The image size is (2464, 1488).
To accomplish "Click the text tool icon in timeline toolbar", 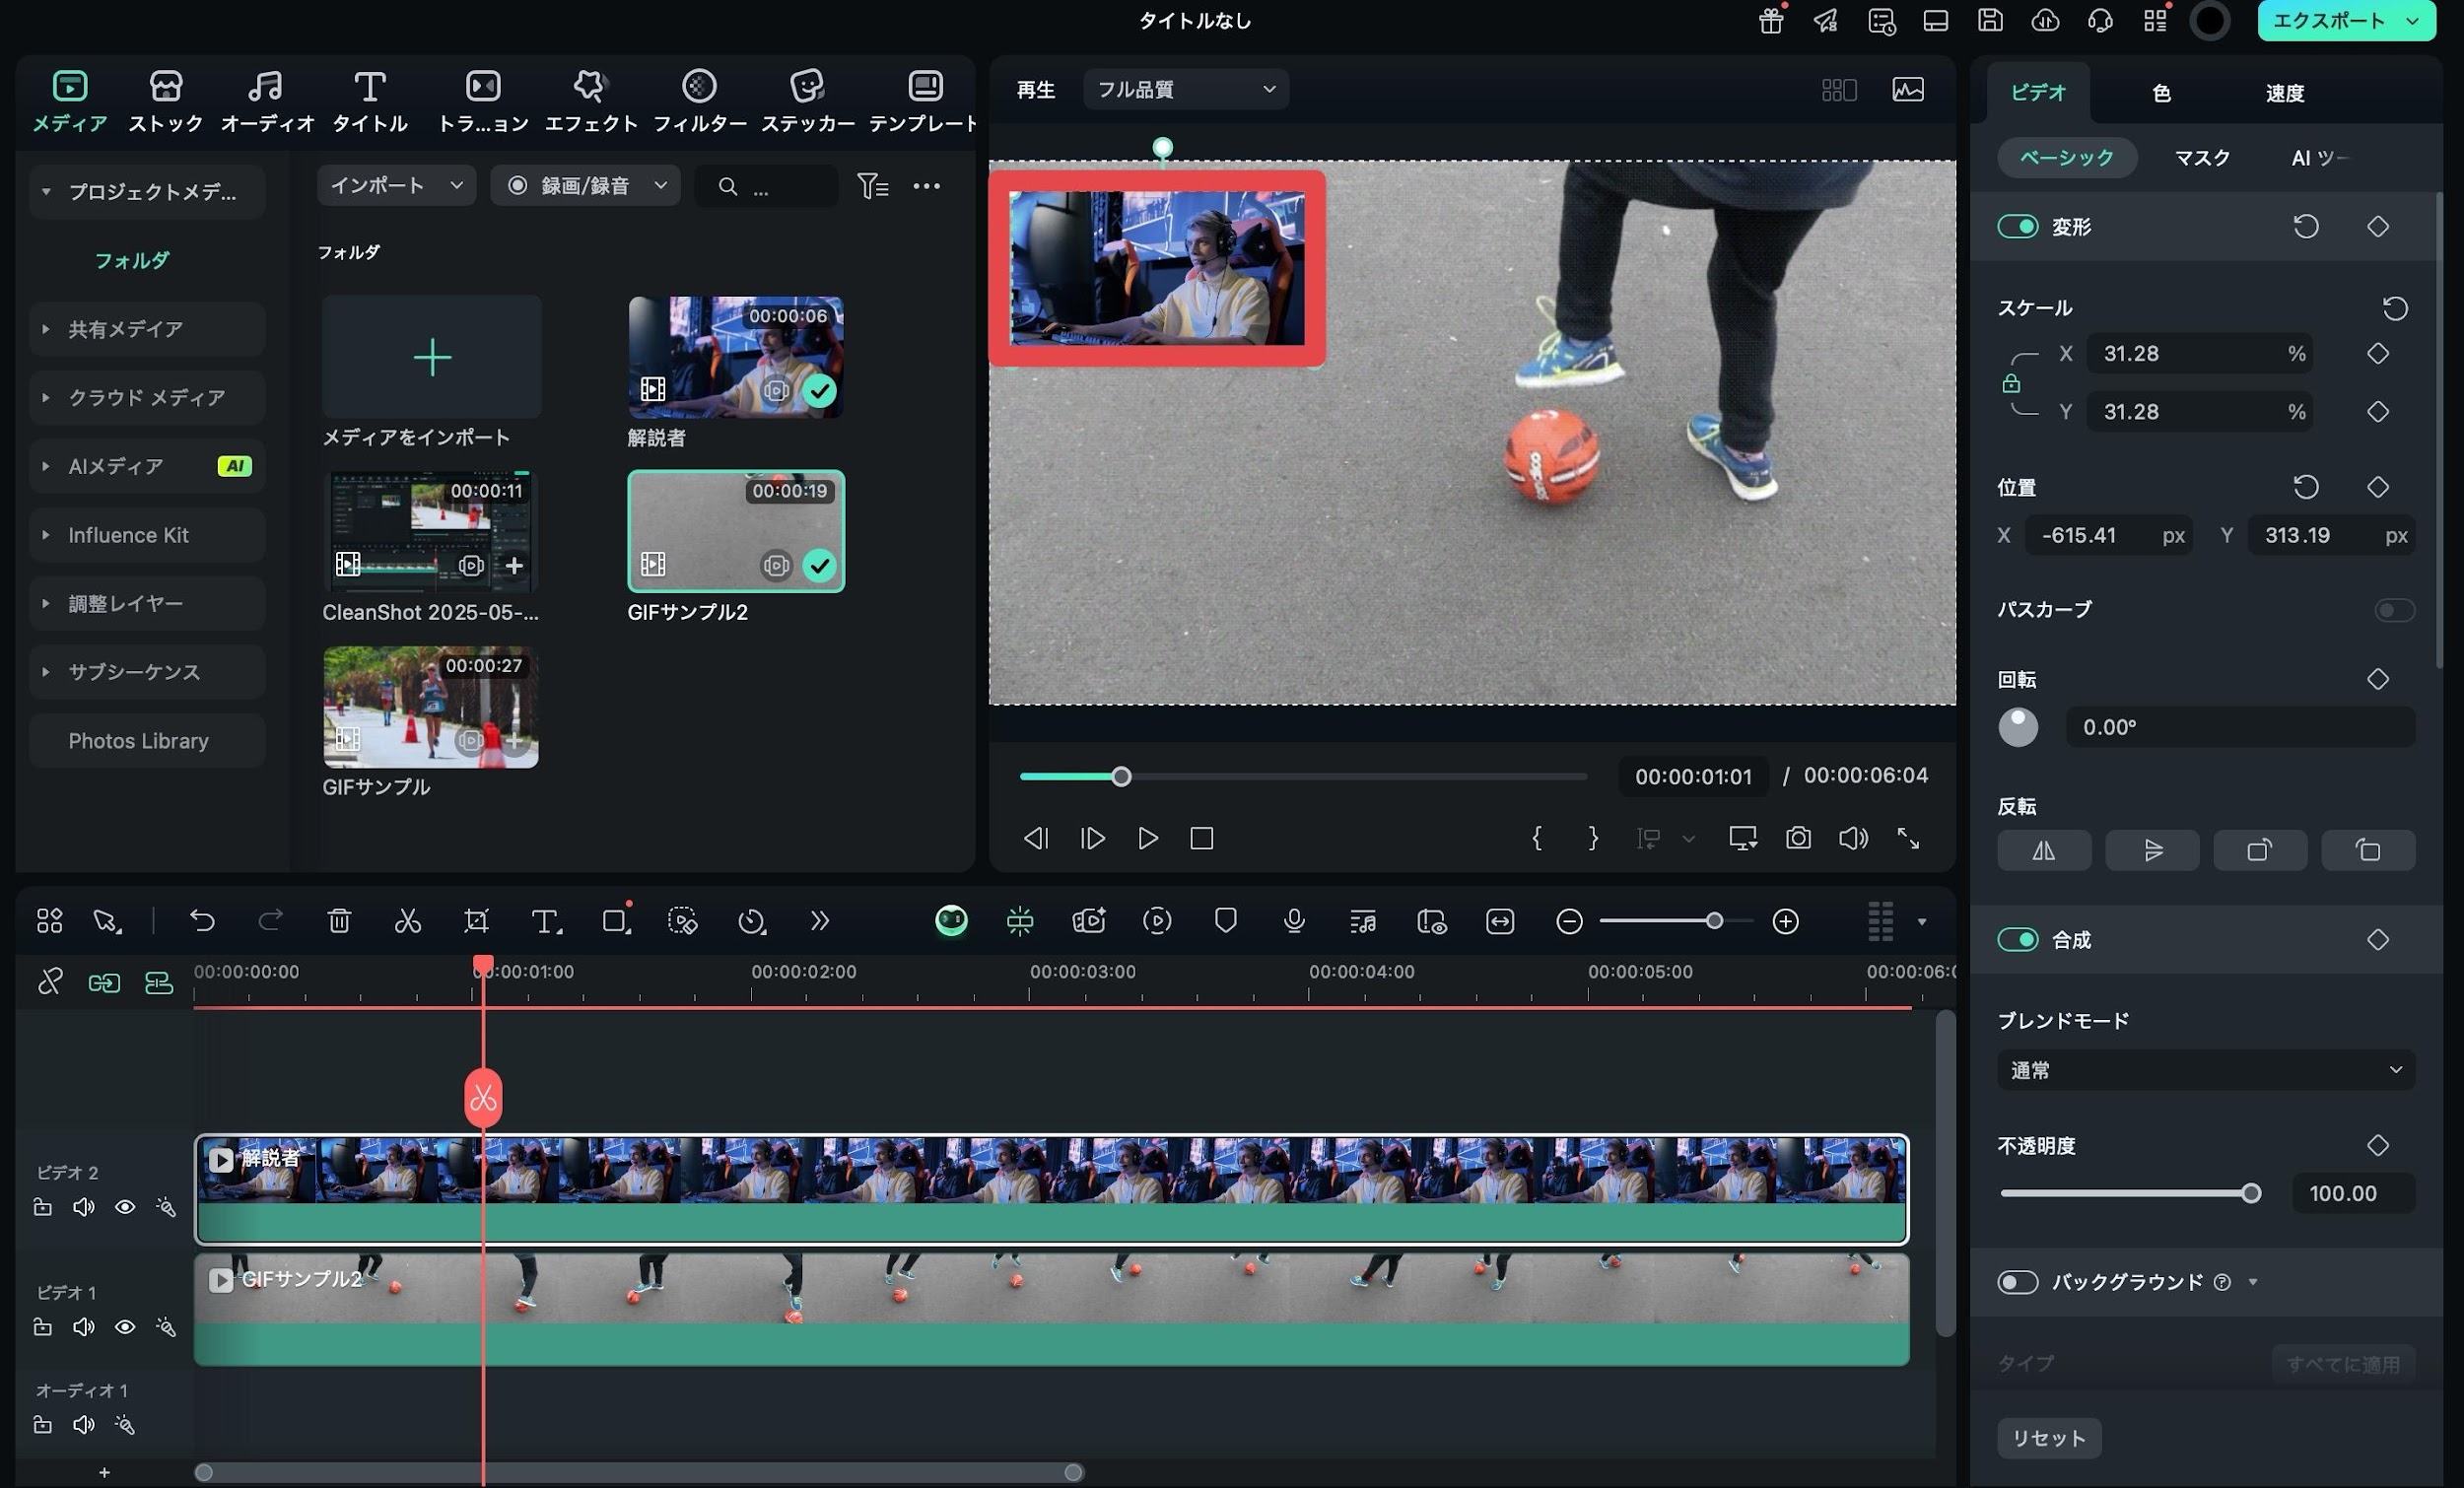I will click(x=545, y=920).
